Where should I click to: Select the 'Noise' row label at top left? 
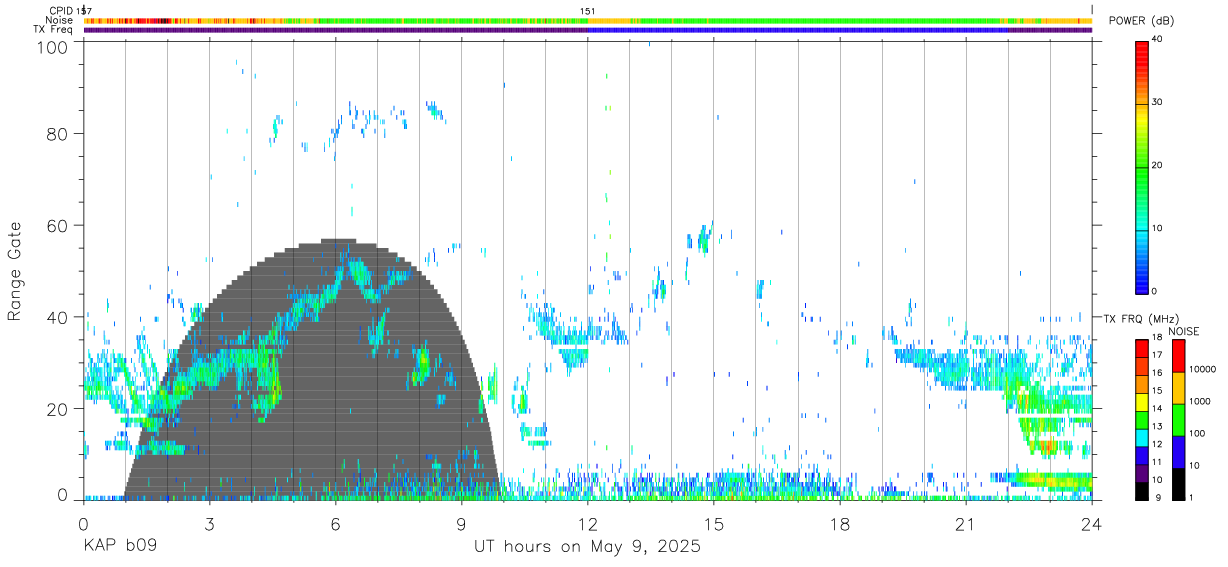(59, 20)
